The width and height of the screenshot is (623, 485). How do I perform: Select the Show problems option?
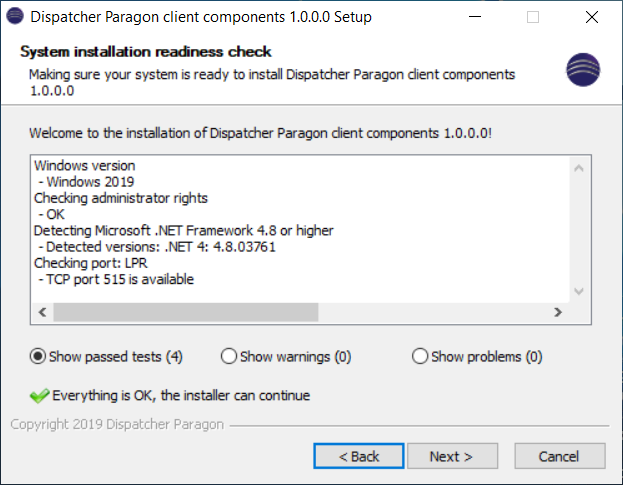pos(420,357)
